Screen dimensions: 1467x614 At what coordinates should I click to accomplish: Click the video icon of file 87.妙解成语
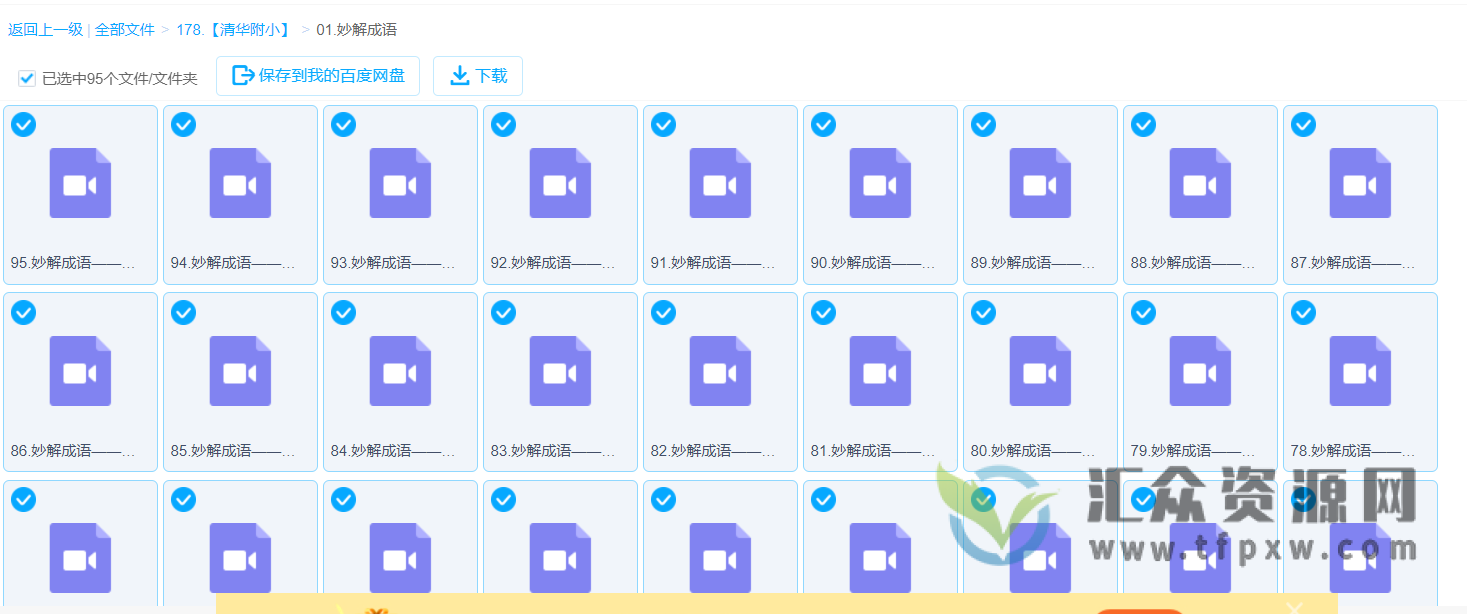(x=1360, y=183)
